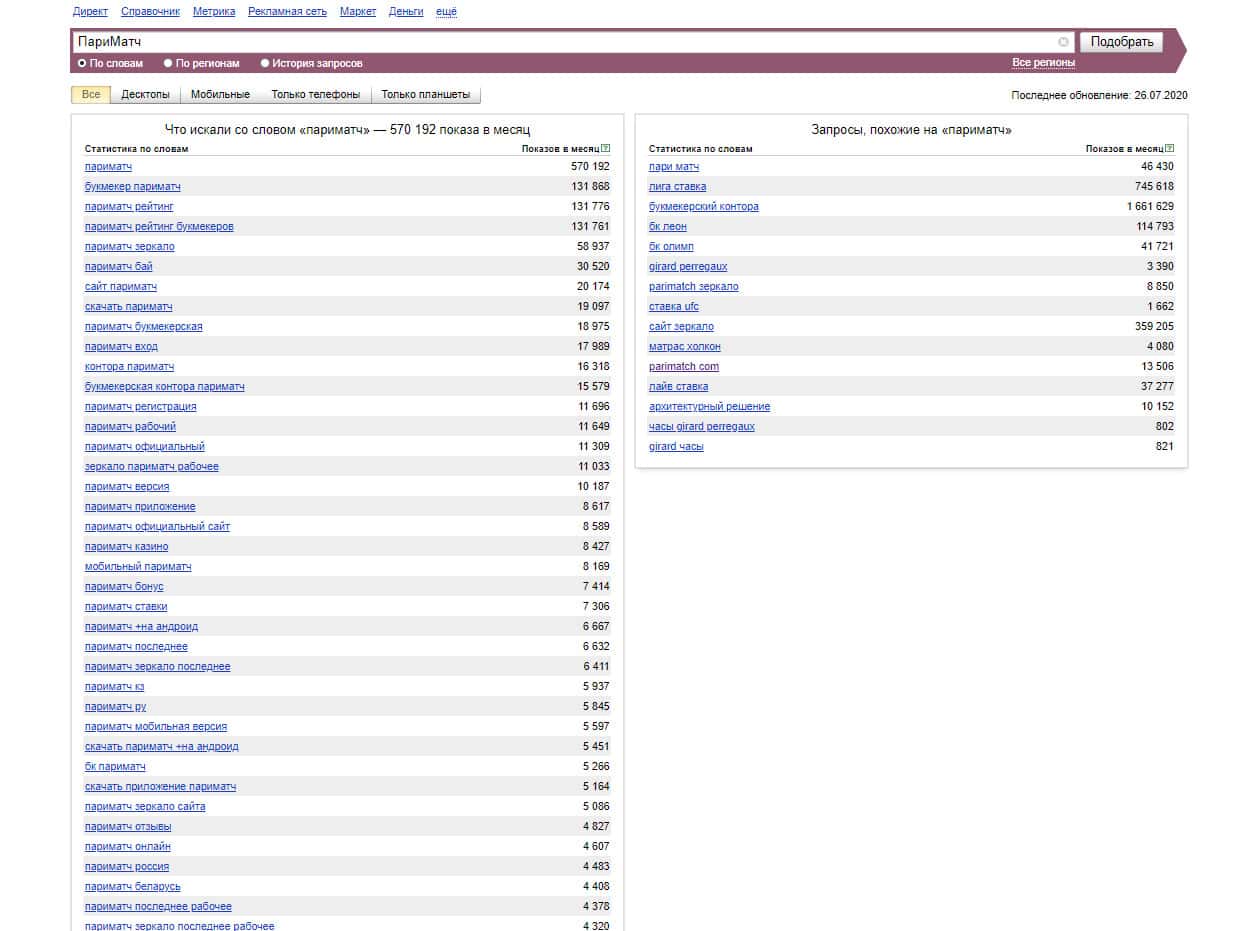Click into the search field containing 'ПариМатч'
This screenshot has height=931, width=1248.
coord(560,42)
